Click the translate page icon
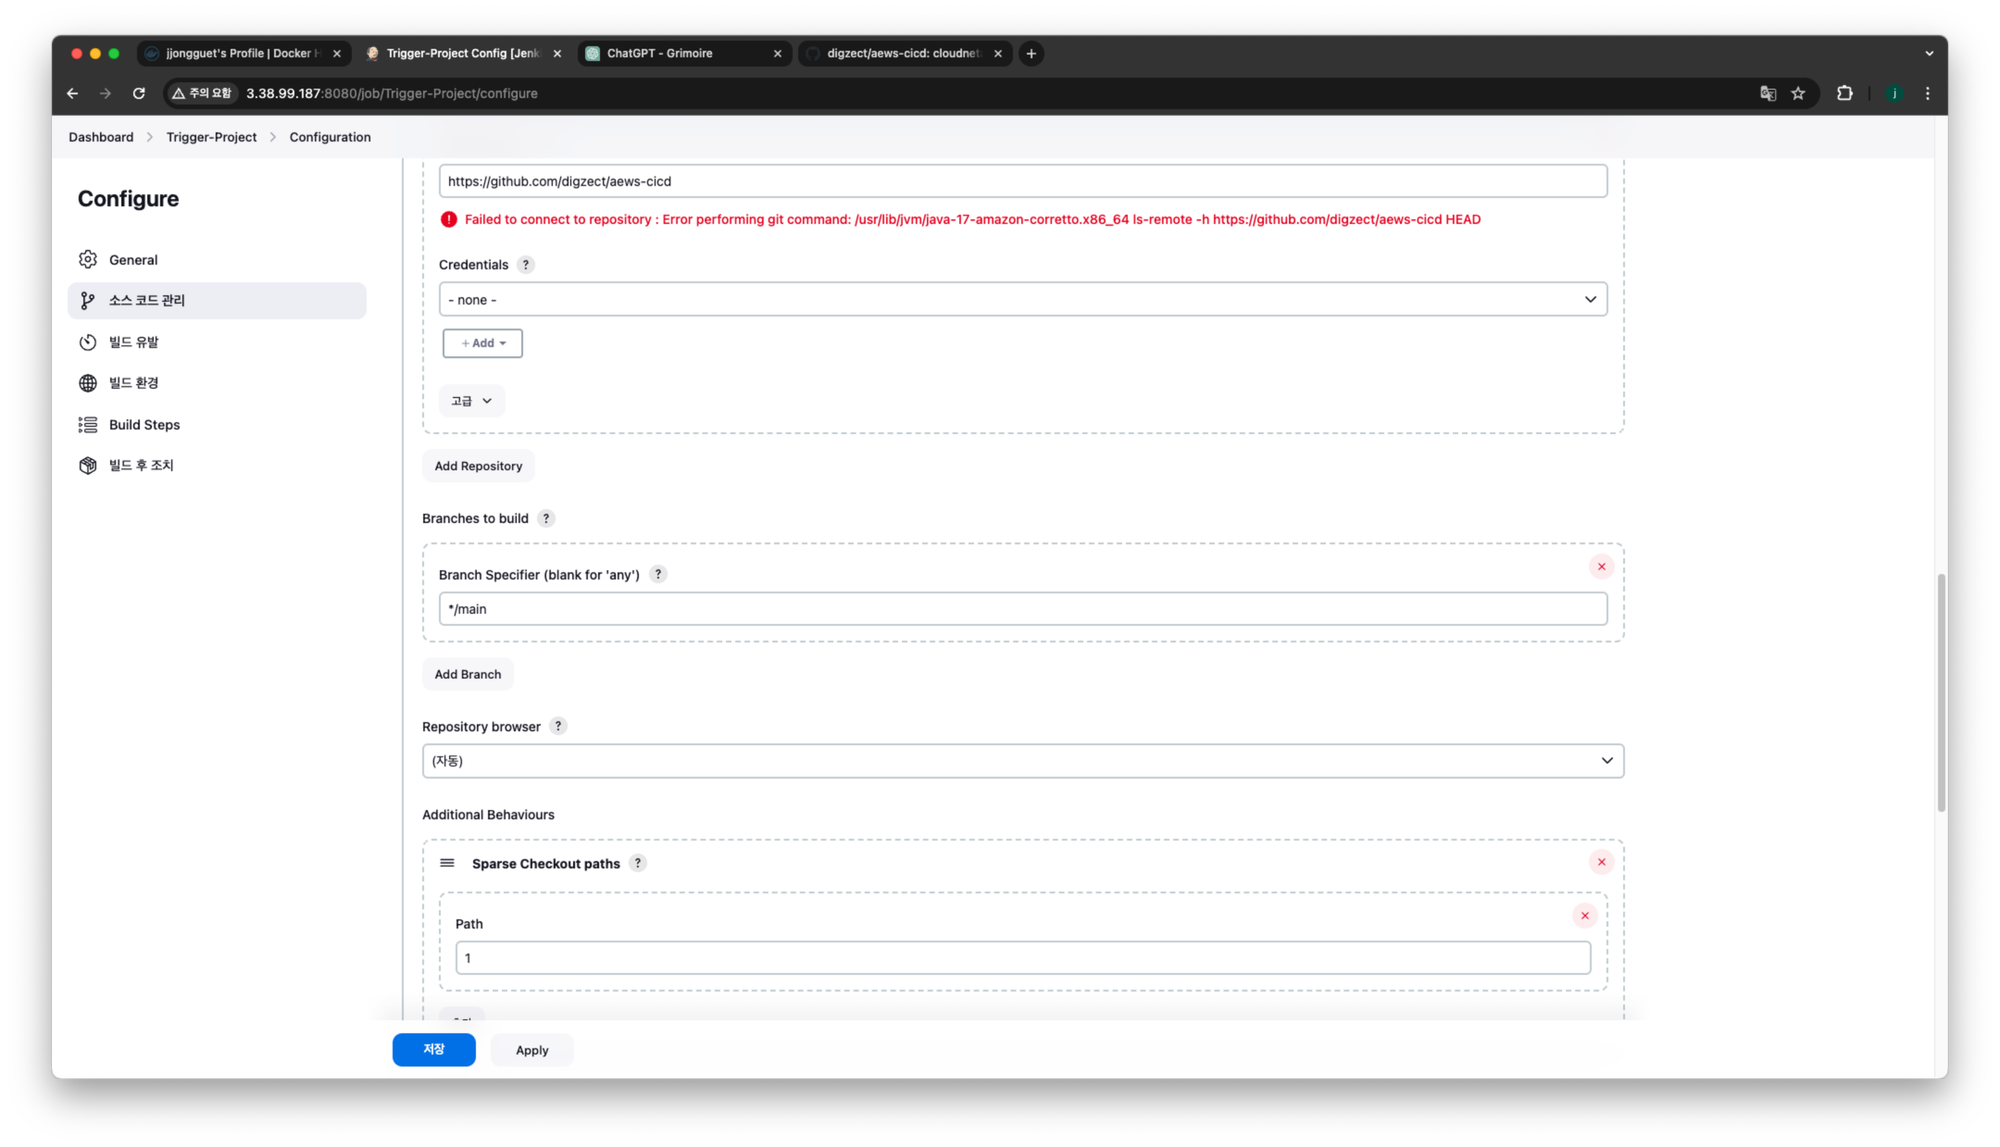This screenshot has width=2000, height=1147. pyautogui.click(x=1767, y=93)
